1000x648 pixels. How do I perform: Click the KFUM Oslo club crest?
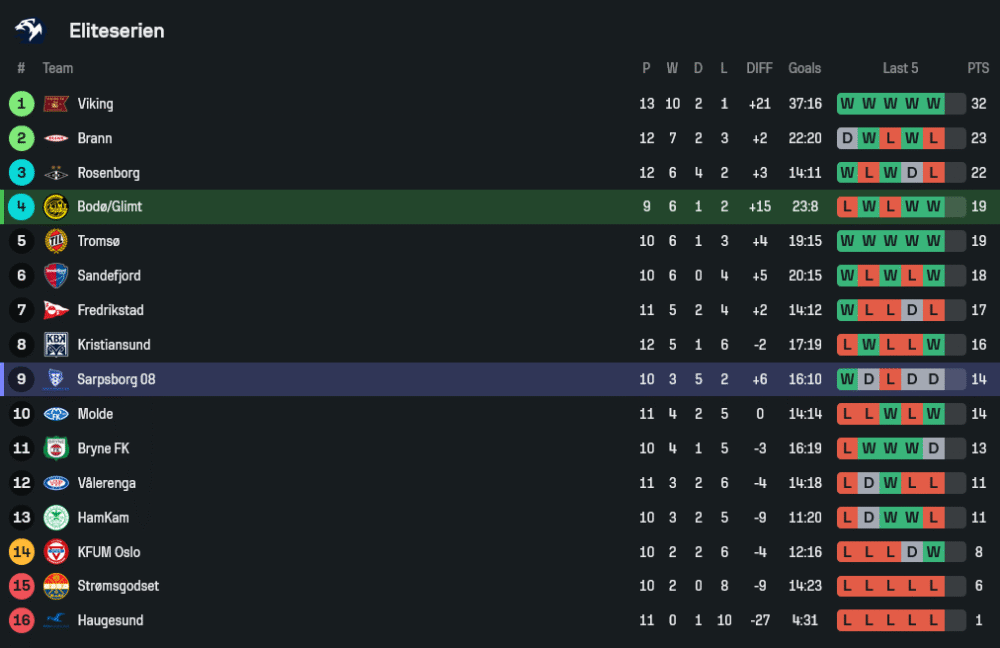click(56, 552)
